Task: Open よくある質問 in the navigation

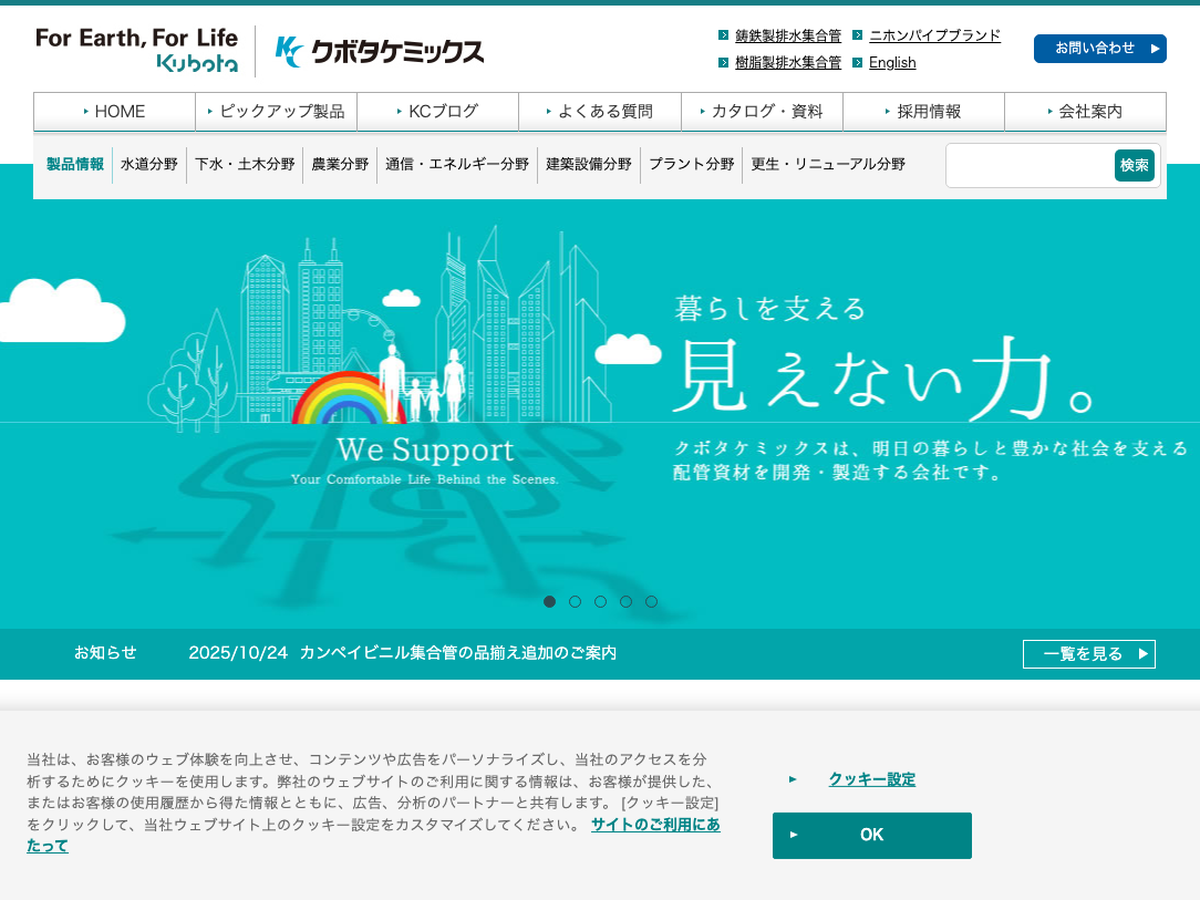Action: click(x=600, y=112)
